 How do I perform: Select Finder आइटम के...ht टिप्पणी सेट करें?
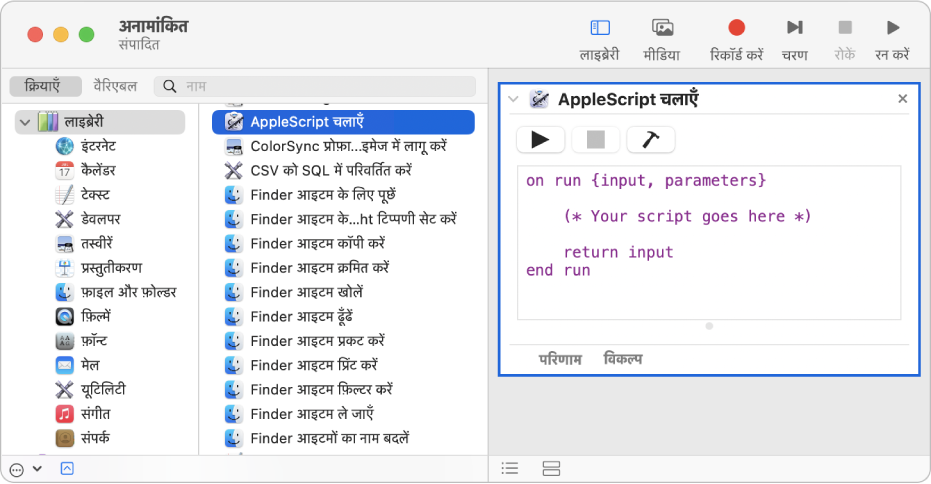coord(343,219)
